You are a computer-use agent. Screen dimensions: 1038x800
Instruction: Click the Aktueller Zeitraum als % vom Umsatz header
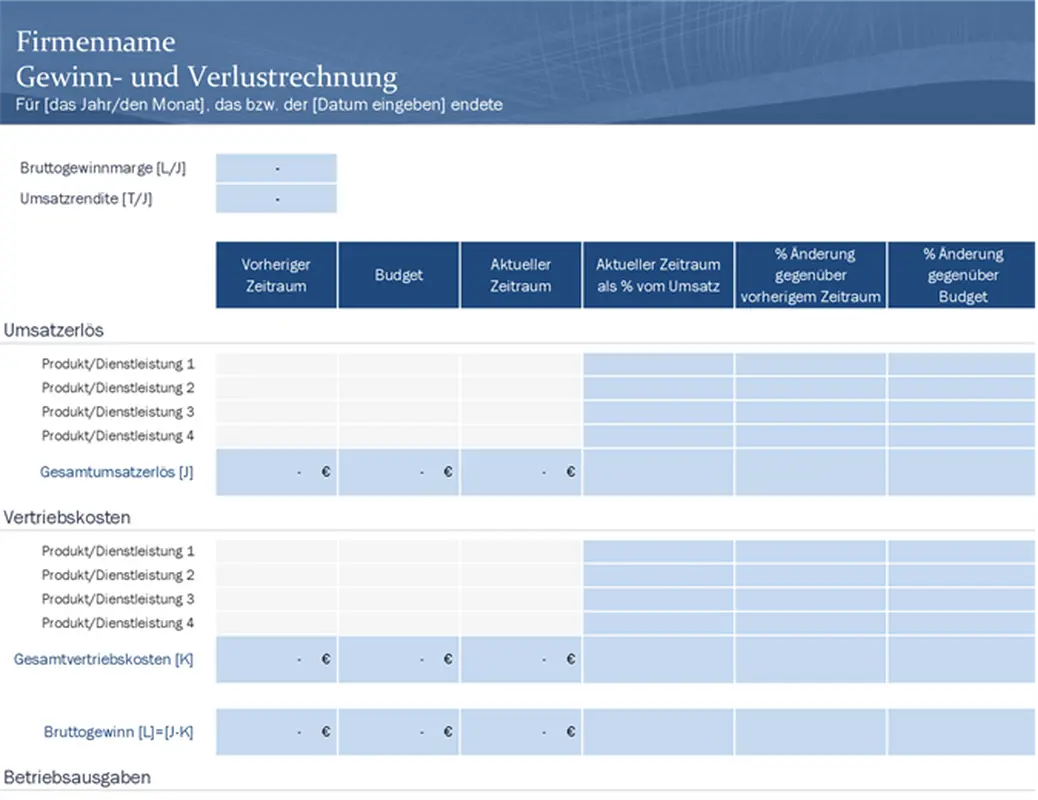658,275
